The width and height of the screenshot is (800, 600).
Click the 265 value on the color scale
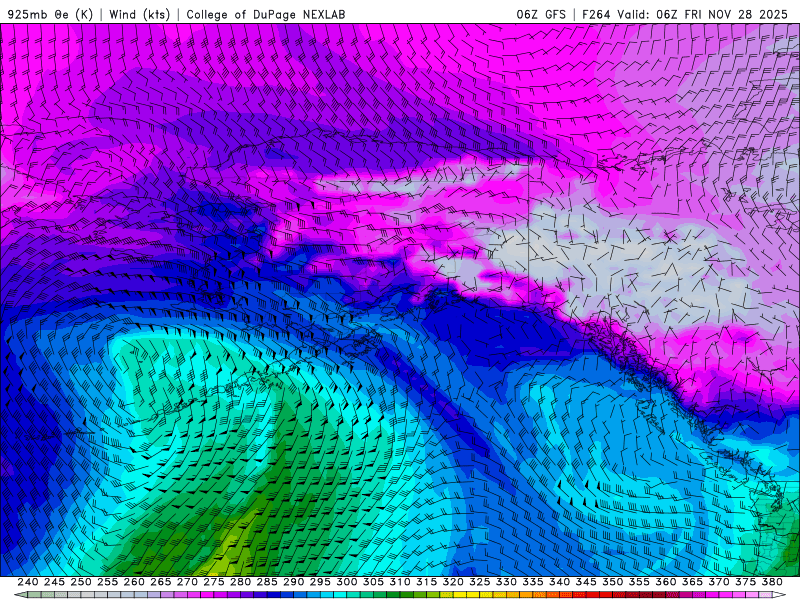point(161,582)
